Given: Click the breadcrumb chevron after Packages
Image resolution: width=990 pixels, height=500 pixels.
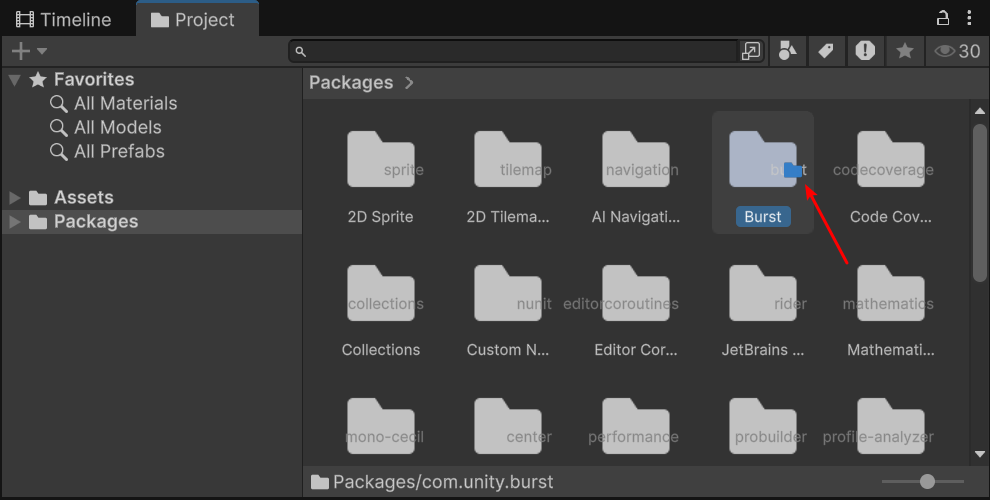Looking at the screenshot, I should click(409, 83).
